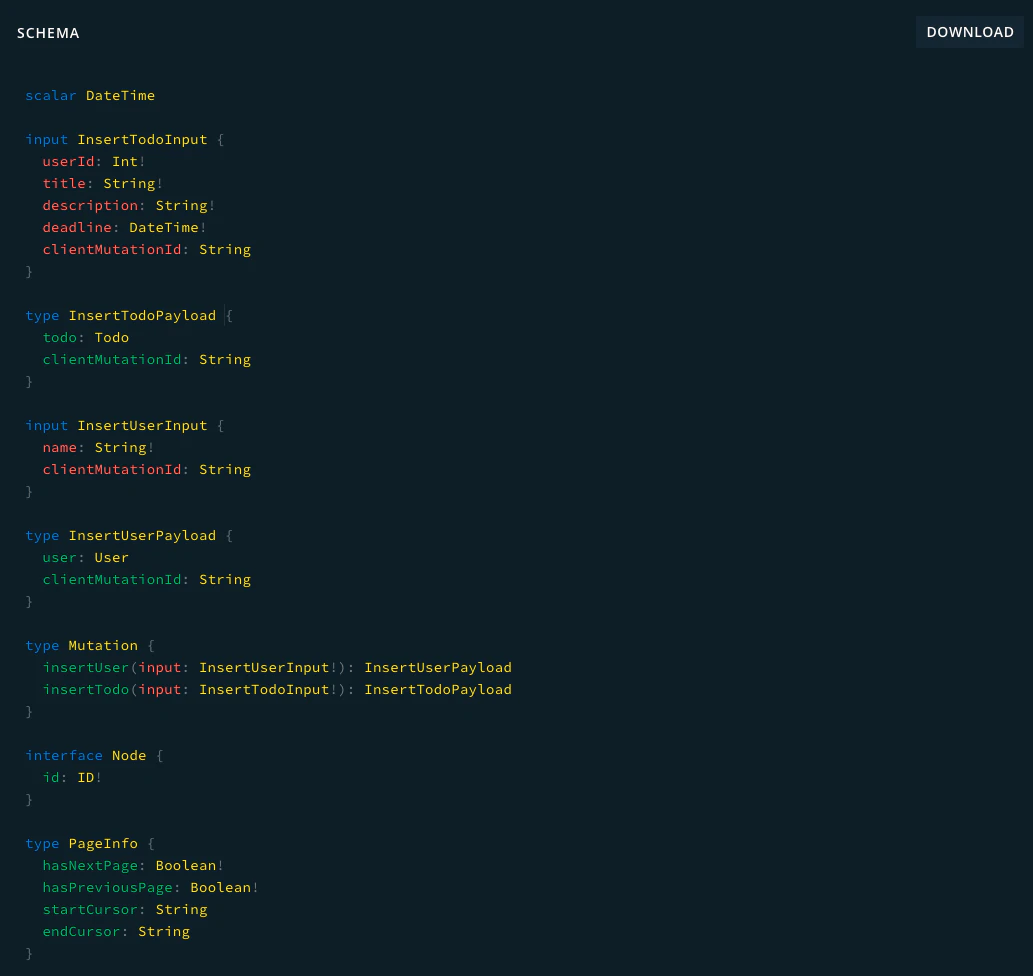1033x976 pixels.
Task: Click the DOWNLOAD button
Action: point(969,32)
